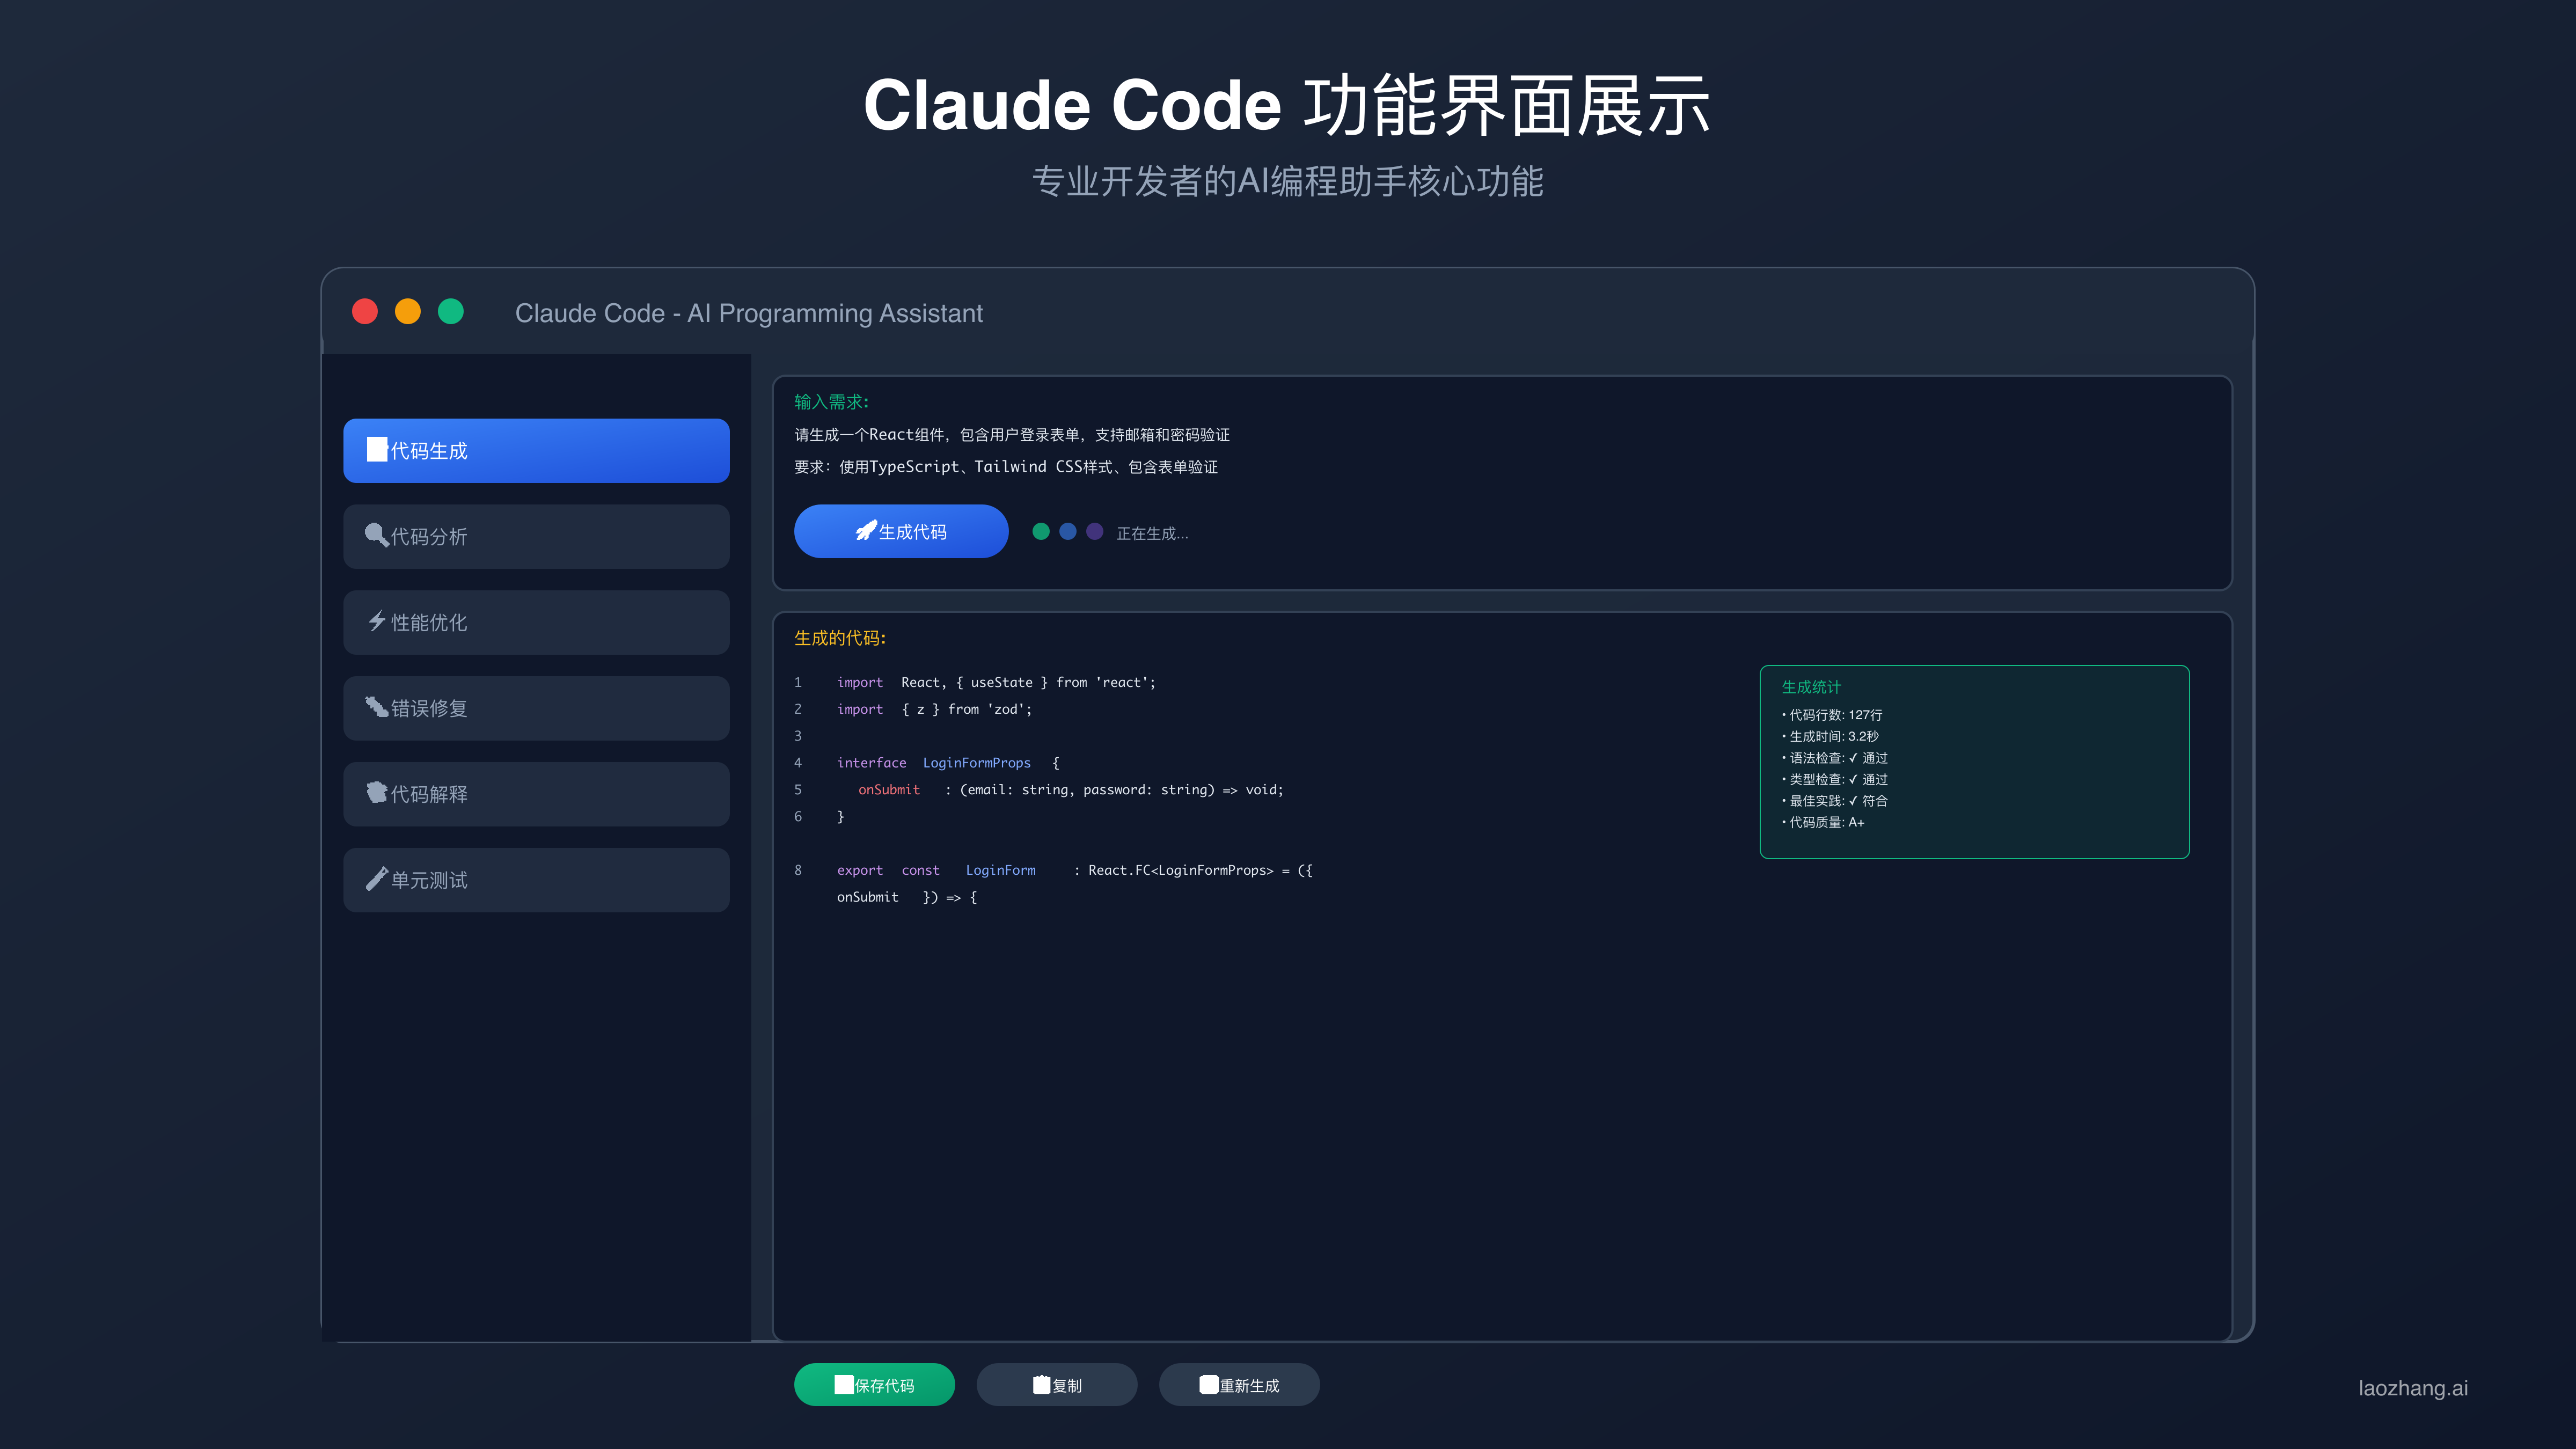
Task: Click the 生成时间: 3.2秒 statistic
Action: pos(1830,736)
